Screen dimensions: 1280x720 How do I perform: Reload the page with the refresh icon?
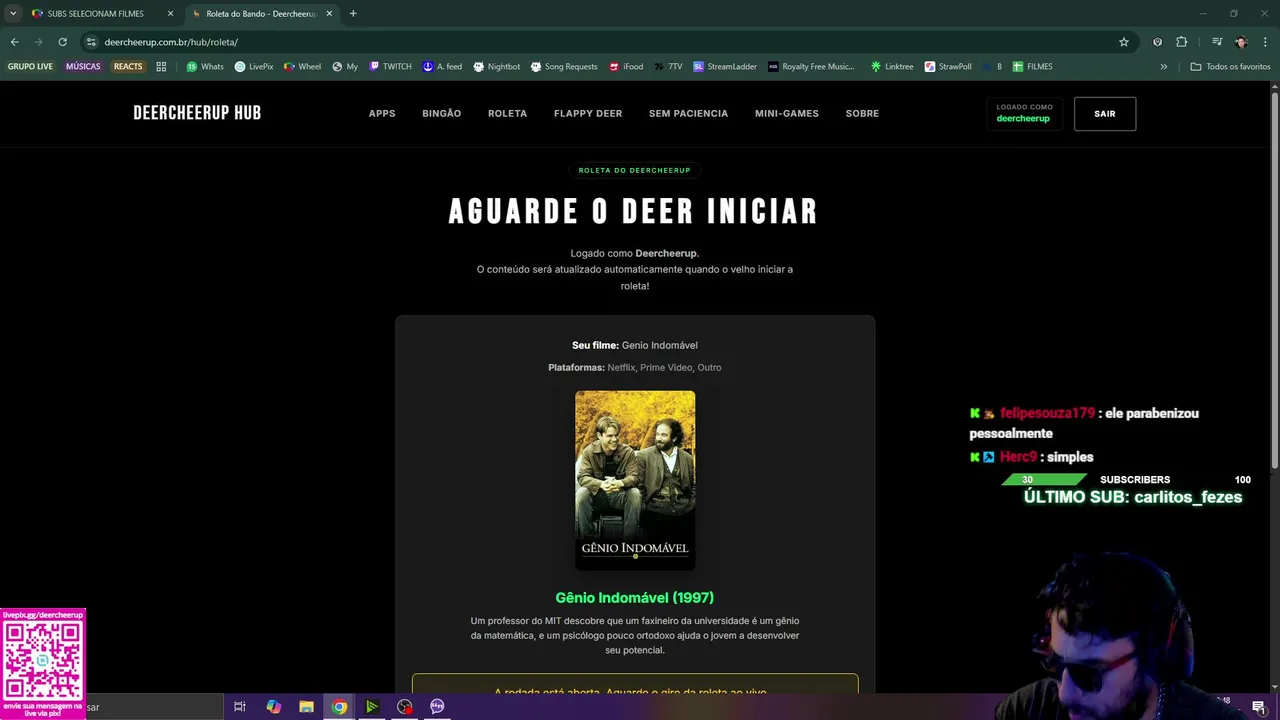click(x=62, y=42)
